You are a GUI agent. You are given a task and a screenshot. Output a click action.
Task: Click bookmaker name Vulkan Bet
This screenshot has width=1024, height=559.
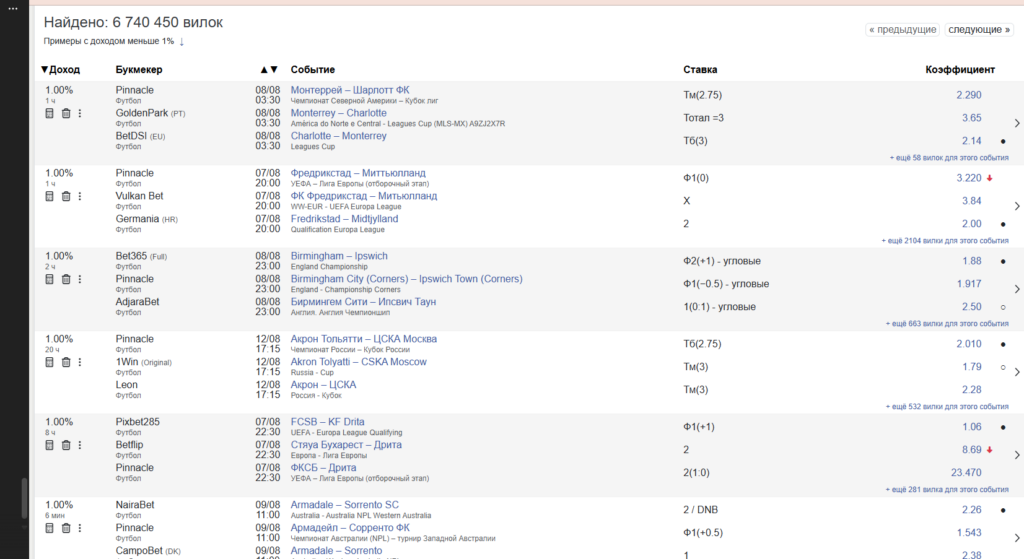(139, 196)
